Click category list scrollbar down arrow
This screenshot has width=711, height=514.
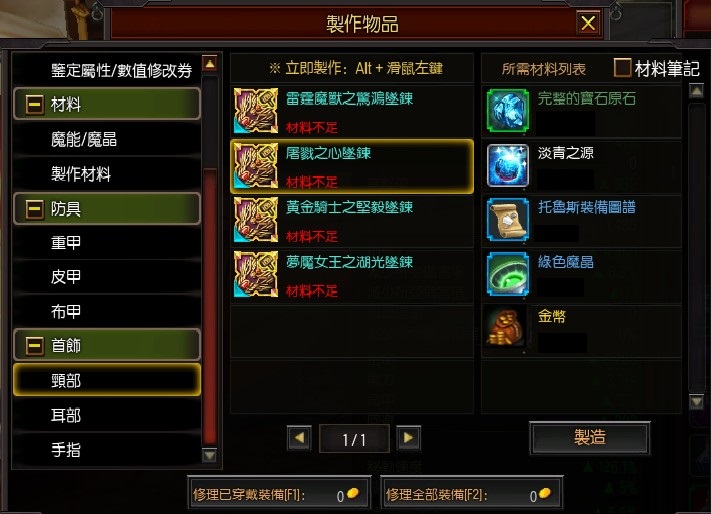click(209, 455)
